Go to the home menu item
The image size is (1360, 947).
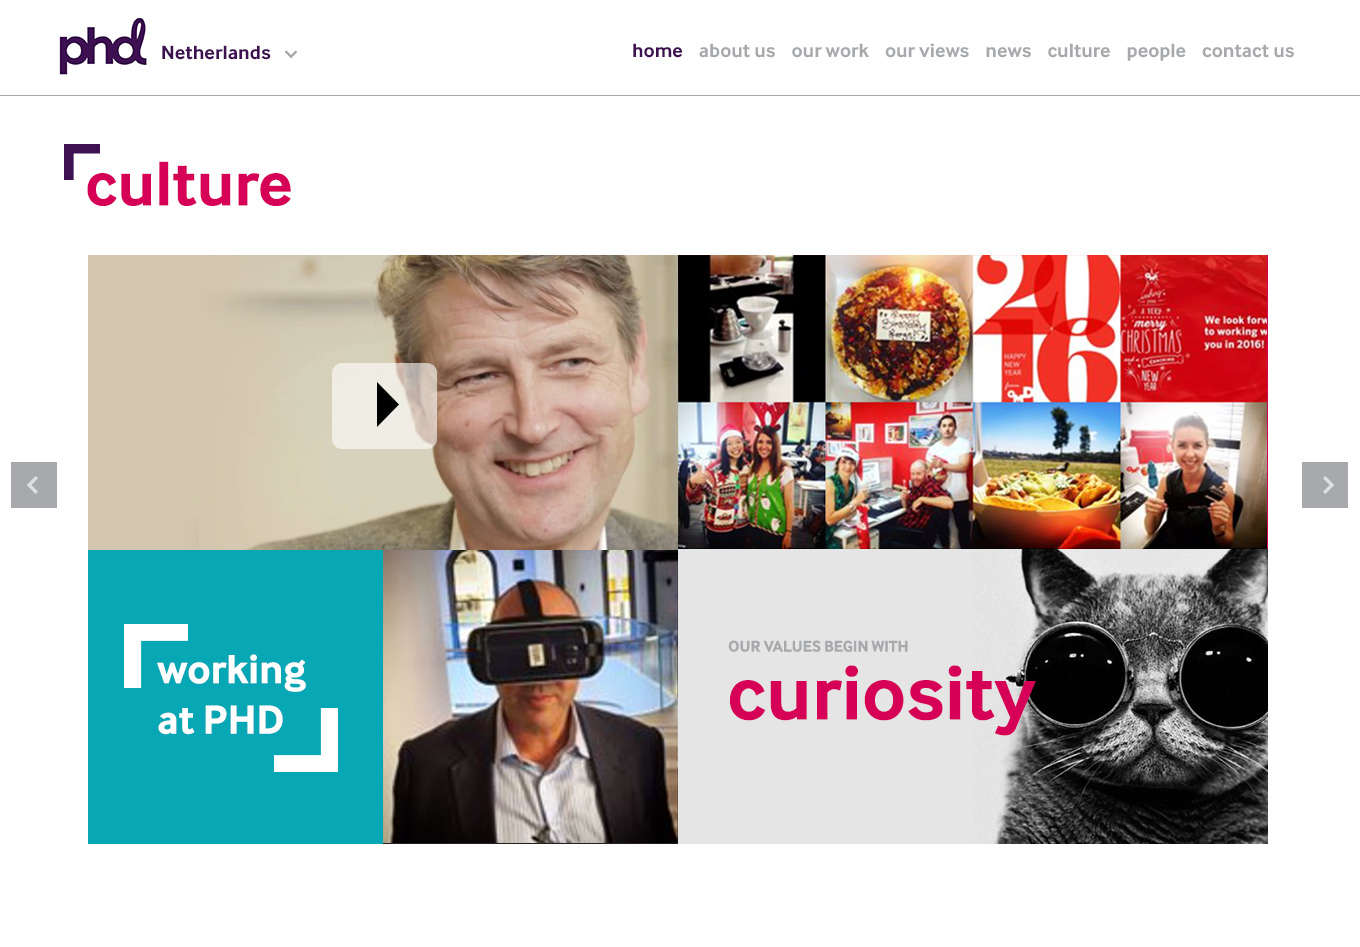coord(657,51)
